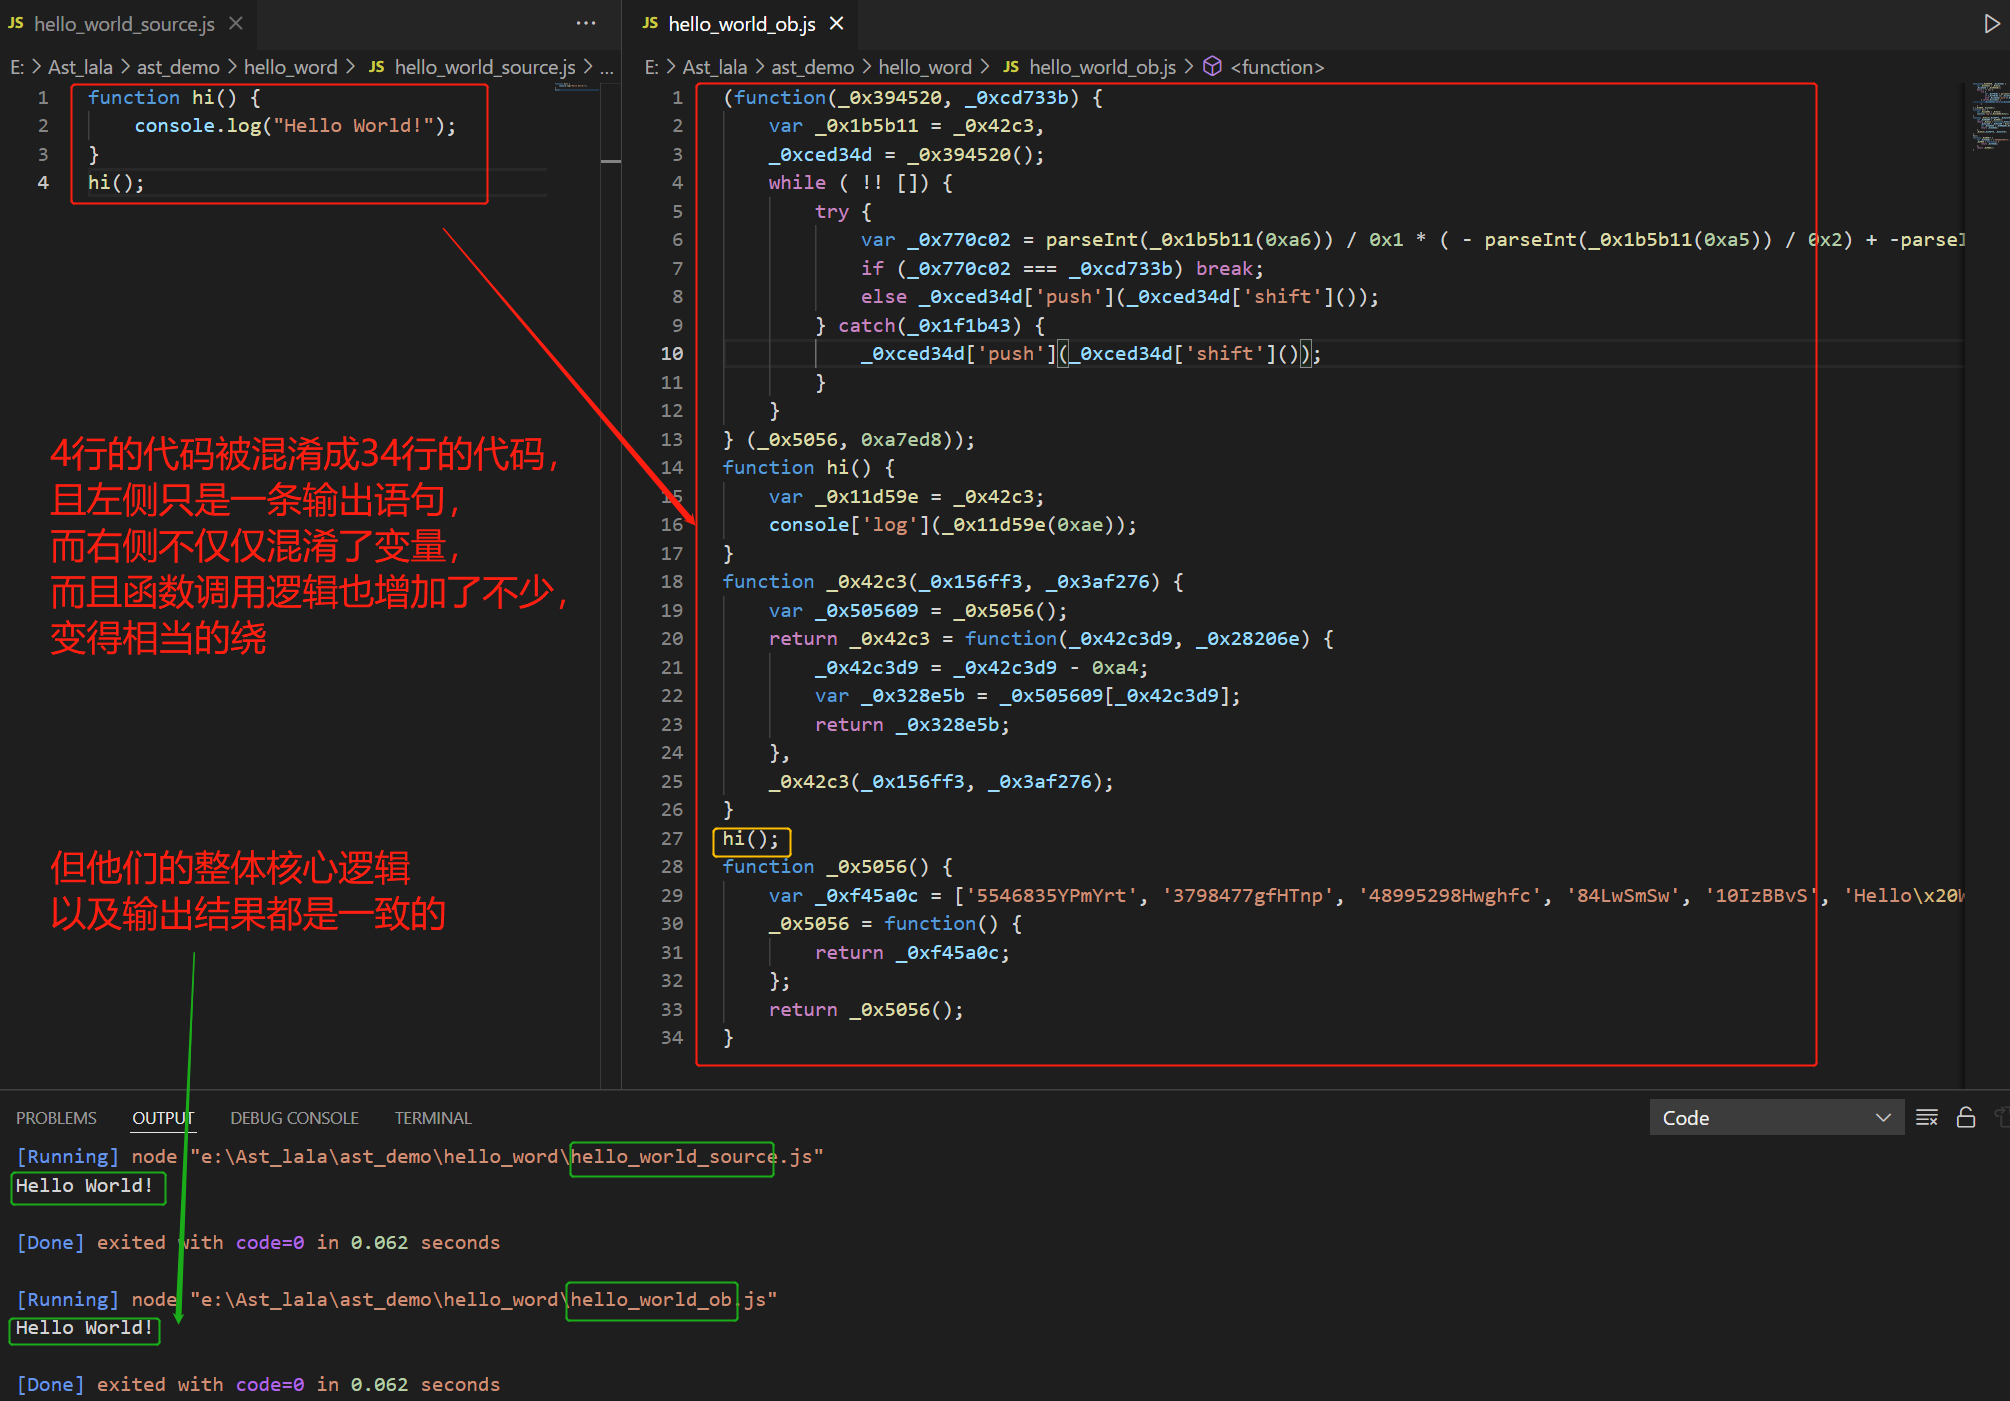
Task: Click '_0x42c3d9 = _0x42c3d9 - 0xa4;' line
Action: 981,667
